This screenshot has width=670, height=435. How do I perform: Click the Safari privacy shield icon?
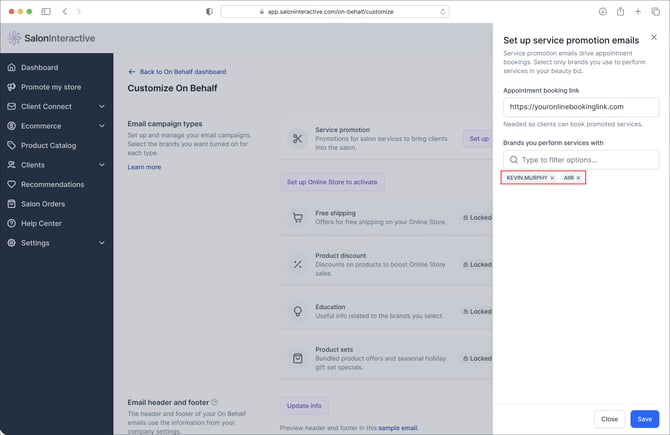pos(209,12)
